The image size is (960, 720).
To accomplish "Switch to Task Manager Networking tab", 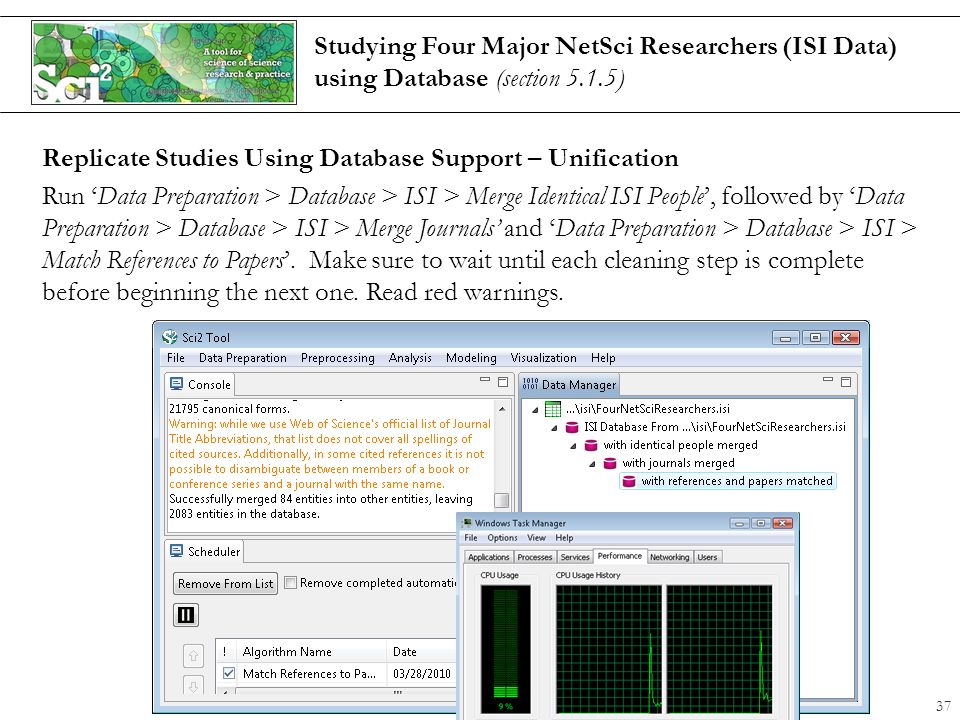I will click(669, 557).
